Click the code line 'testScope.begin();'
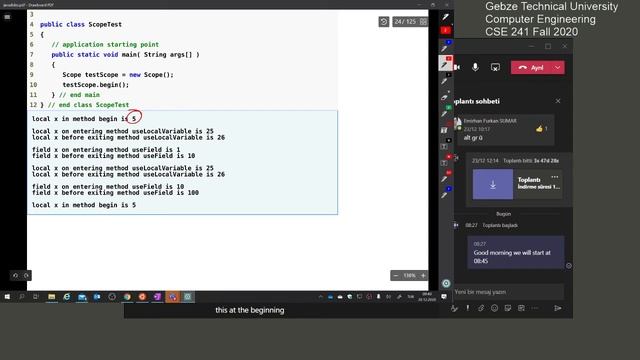640x360 pixels. (x=96, y=84)
